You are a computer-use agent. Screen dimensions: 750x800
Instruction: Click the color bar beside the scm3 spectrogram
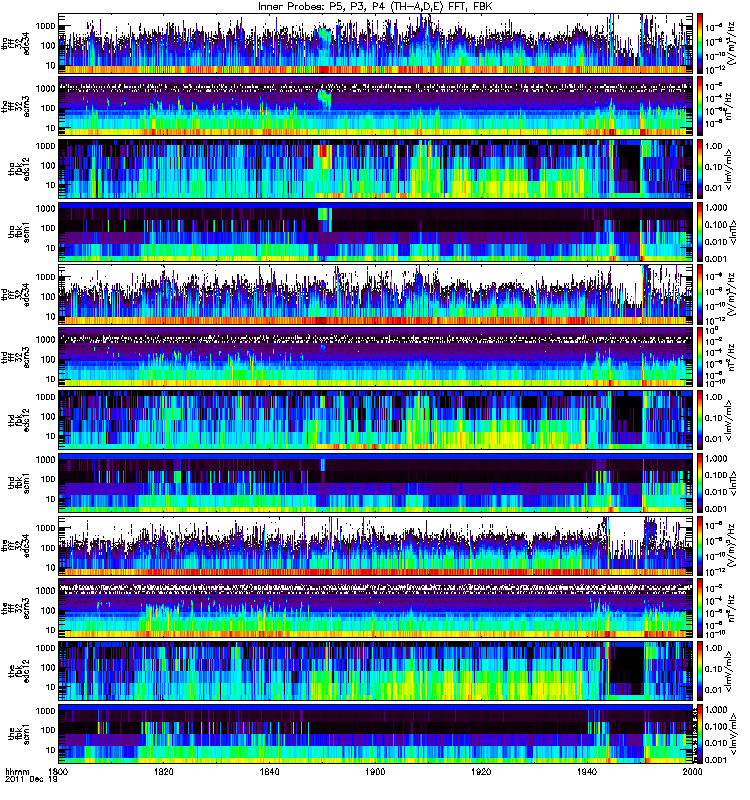[699, 608]
